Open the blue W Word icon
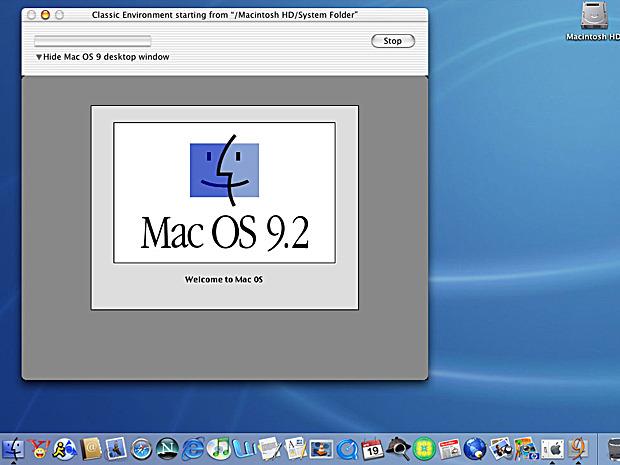The image size is (620, 465). (244, 449)
